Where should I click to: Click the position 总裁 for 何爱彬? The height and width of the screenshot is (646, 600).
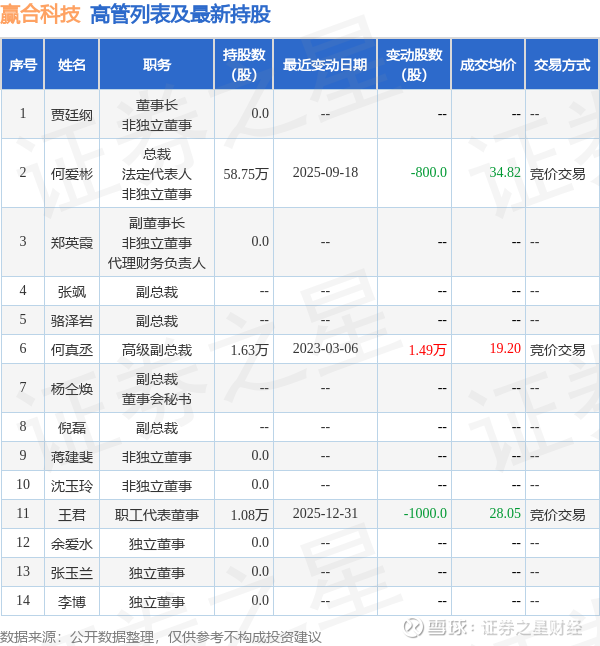(157, 154)
